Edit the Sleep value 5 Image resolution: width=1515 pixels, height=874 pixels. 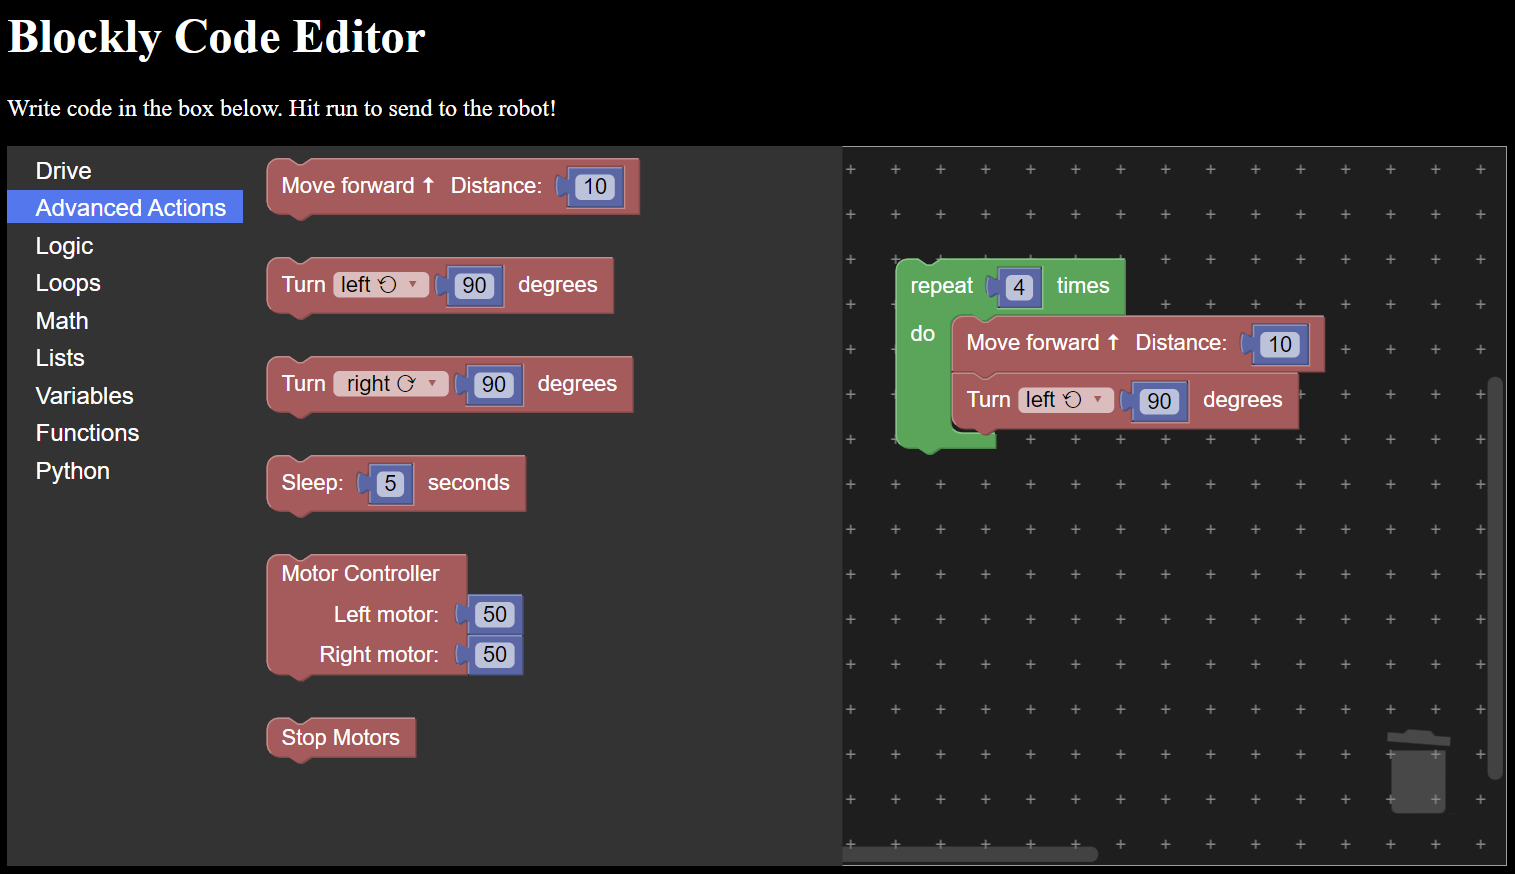point(390,484)
